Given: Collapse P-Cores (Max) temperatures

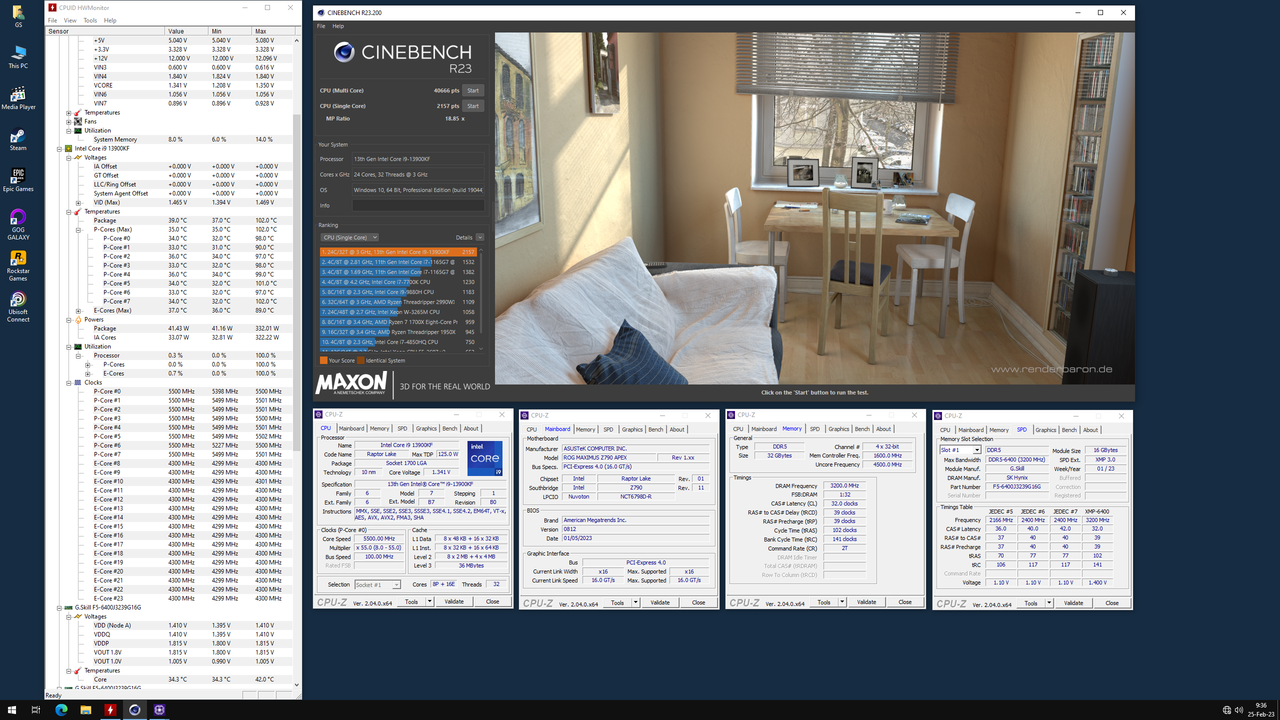Looking at the screenshot, I should [x=78, y=229].
